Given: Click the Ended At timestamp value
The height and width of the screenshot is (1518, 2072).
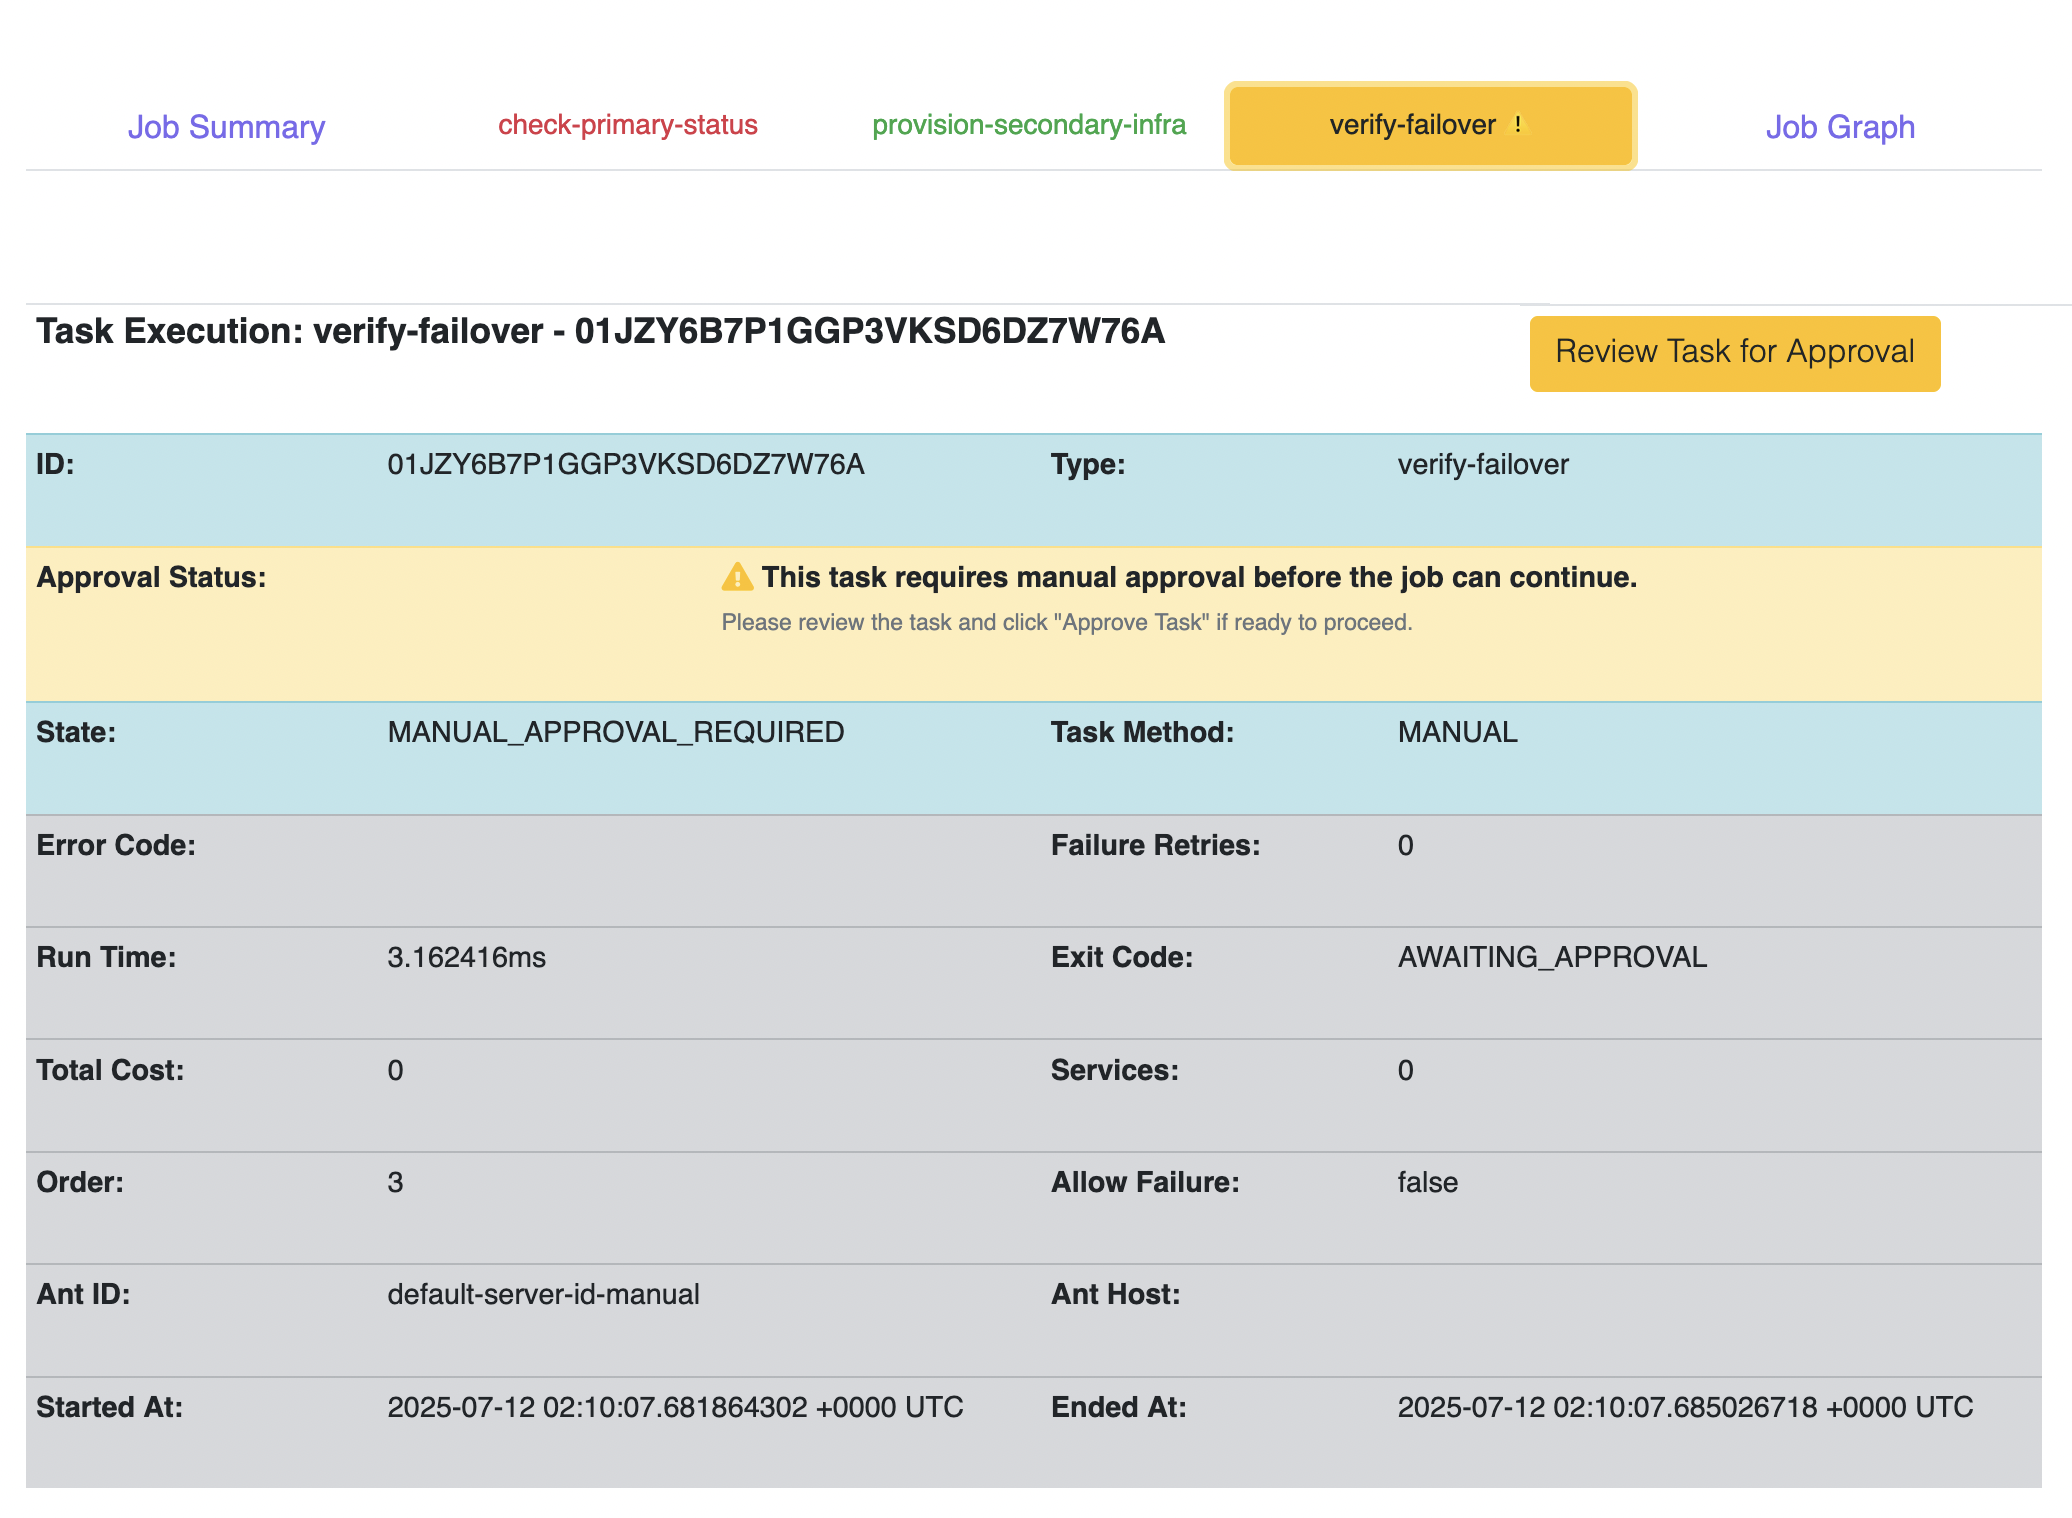Looking at the screenshot, I should tap(1684, 1408).
